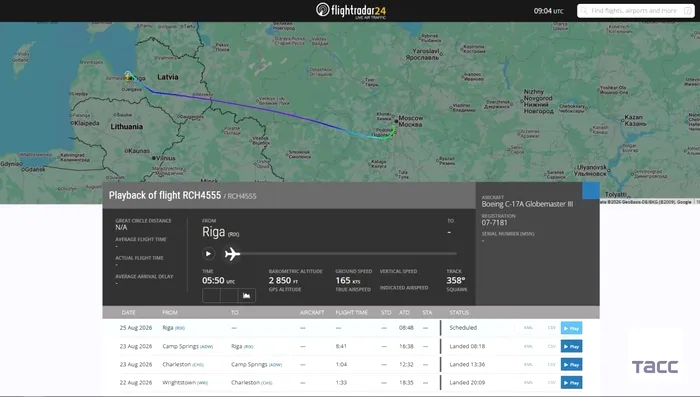This screenshot has width=700, height=397.
Task: Download KML for Landed 08:18 flight
Action: 528,347
